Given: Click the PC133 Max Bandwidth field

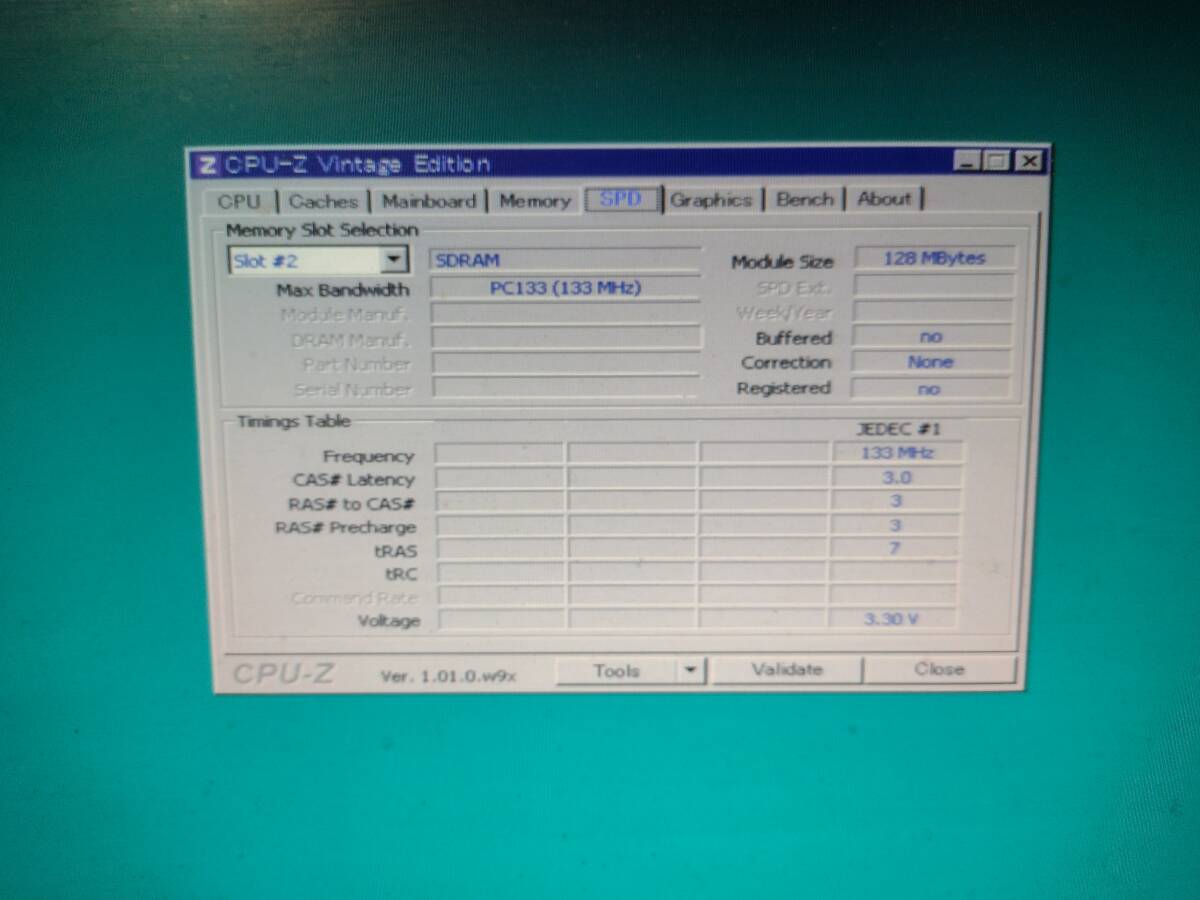Looking at the screenshot, I should tap(566, 288).
